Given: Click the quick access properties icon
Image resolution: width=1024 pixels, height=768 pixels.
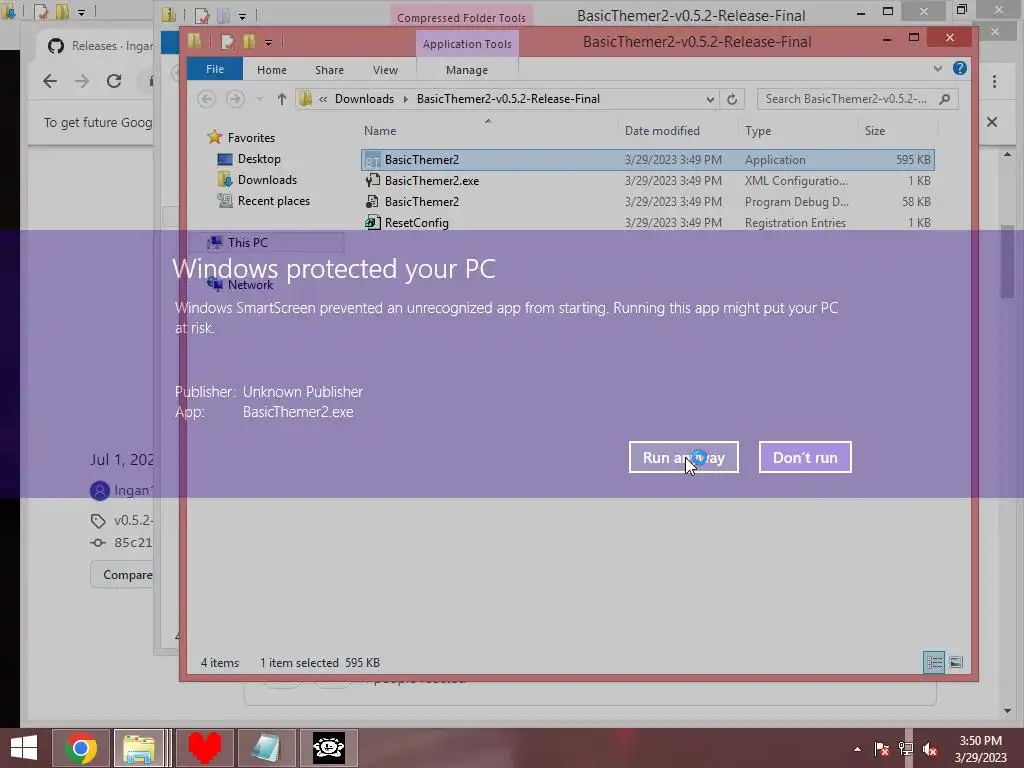Looking at the screenshot, I should (x=227, y=42).
